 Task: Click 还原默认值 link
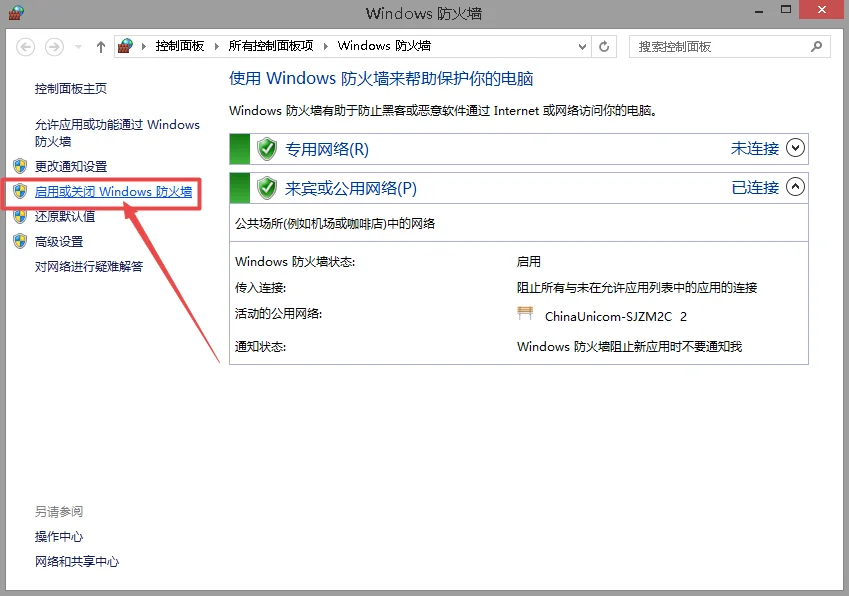point(65,217)
